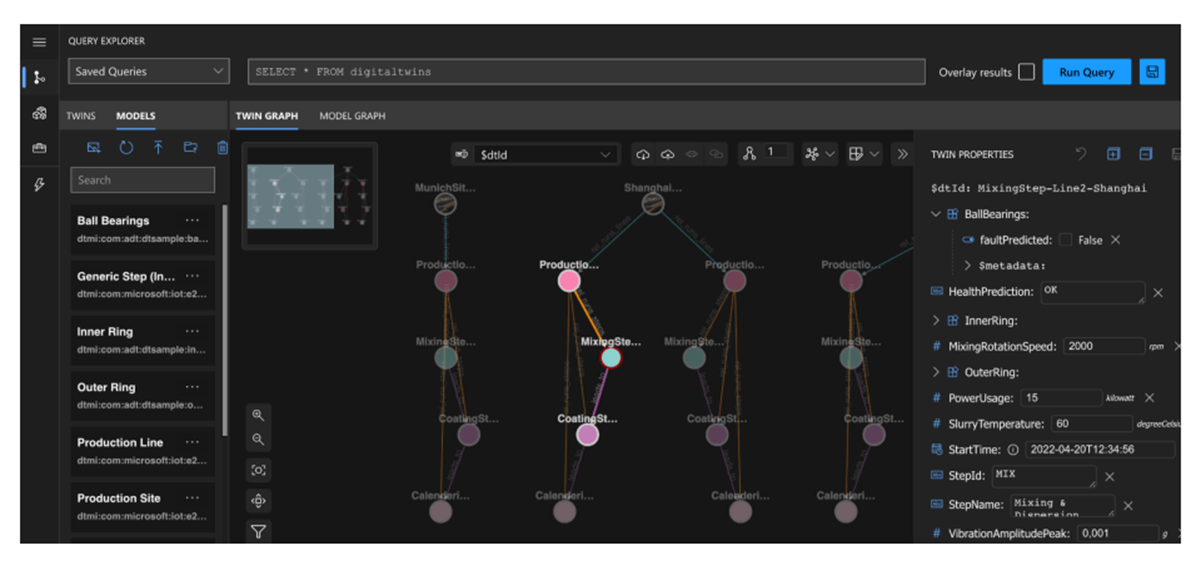1200x571 pixels.
Task: Click the save query floppy icon
Action: (1152, 72)
